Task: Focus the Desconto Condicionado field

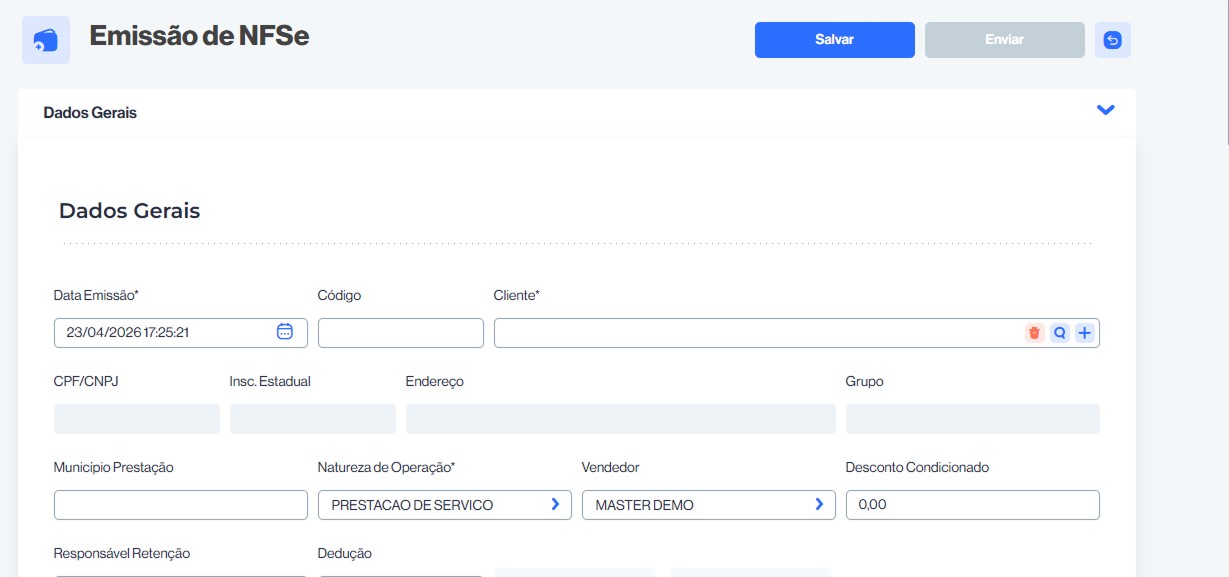Action: tap(973, 505)
